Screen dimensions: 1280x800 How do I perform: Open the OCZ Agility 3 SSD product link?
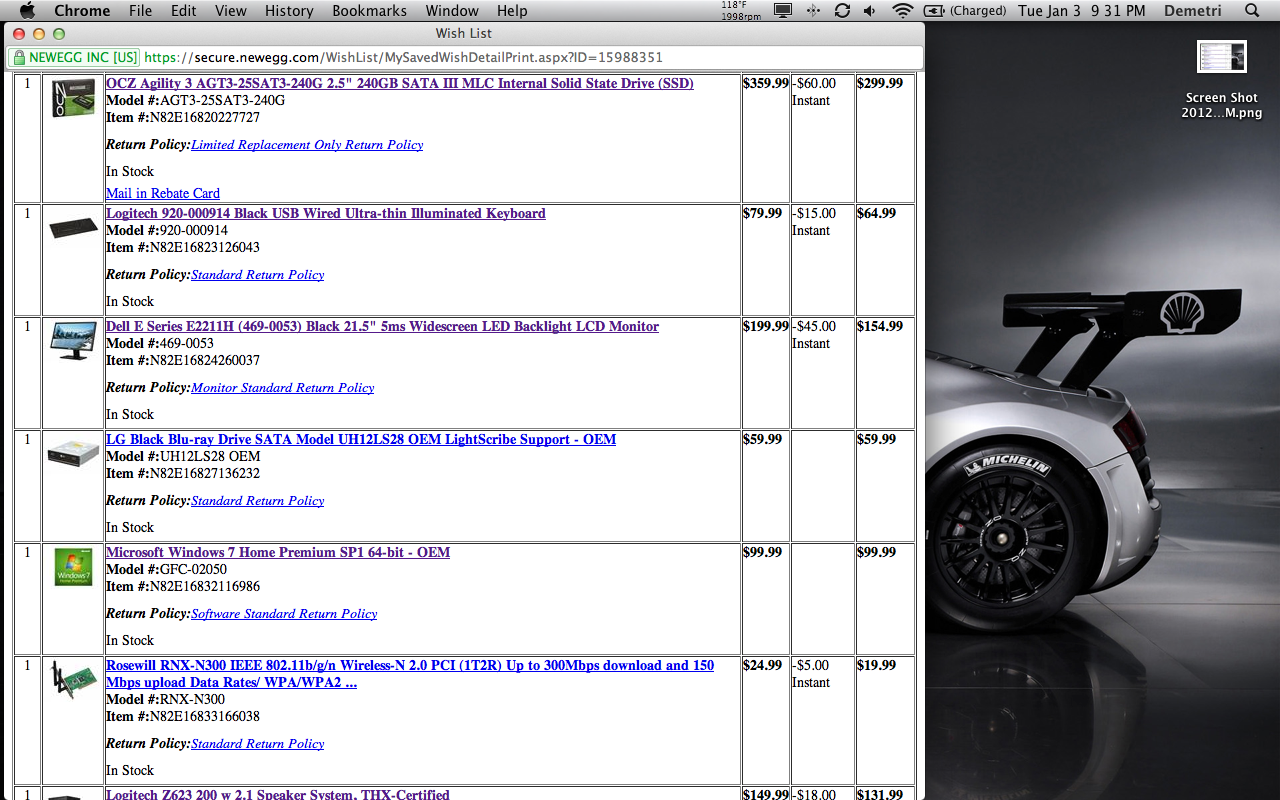click(399, 83)
